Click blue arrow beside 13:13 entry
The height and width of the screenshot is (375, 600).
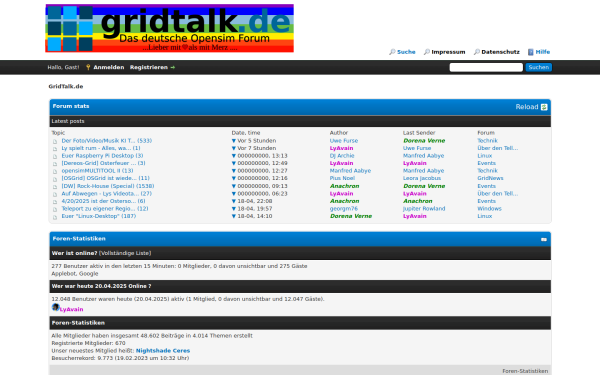click(x=234, y=156)
